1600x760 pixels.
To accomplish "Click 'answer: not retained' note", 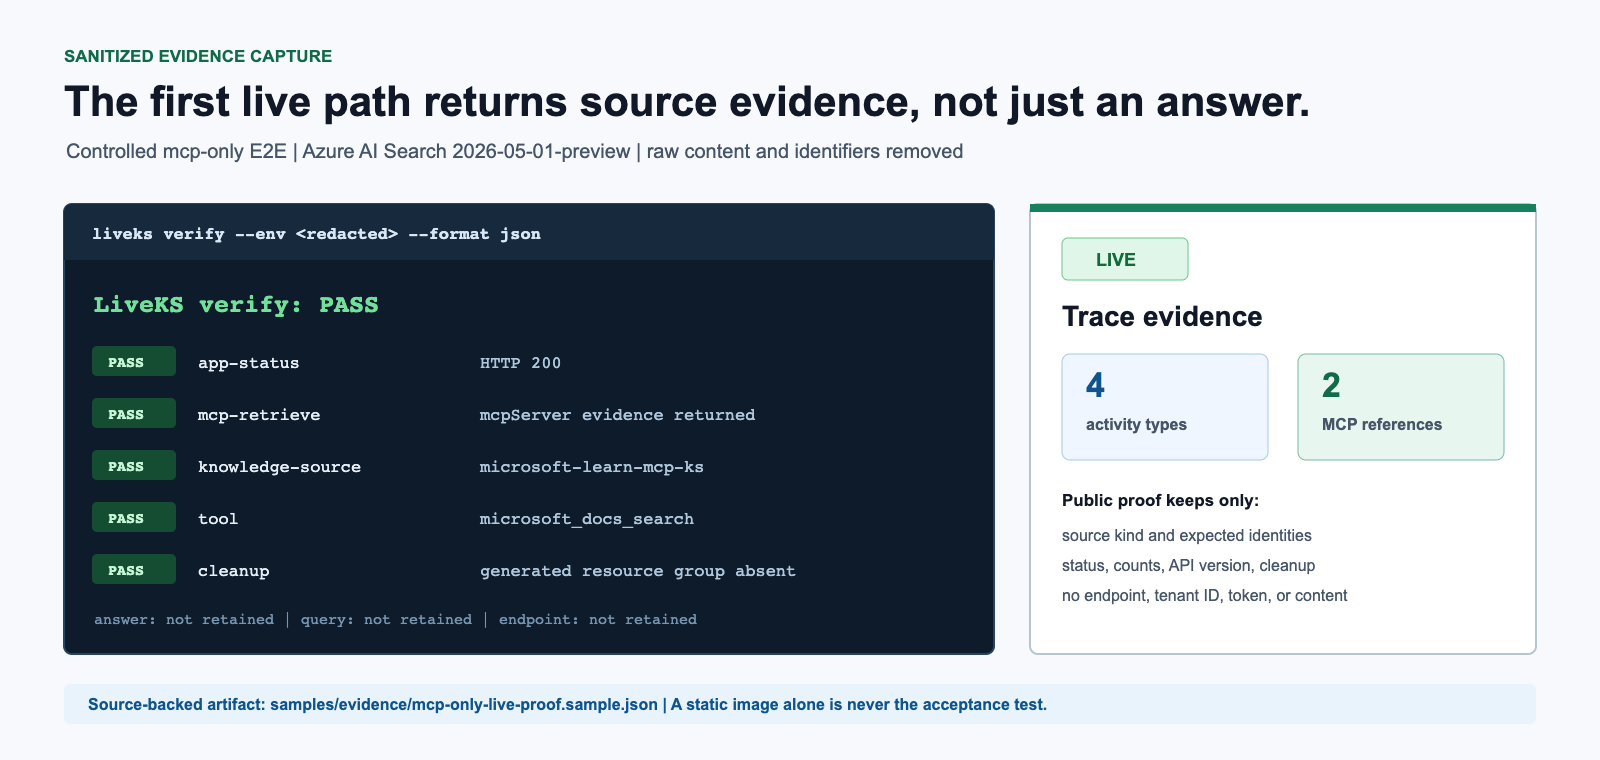I will pos(184,620).
